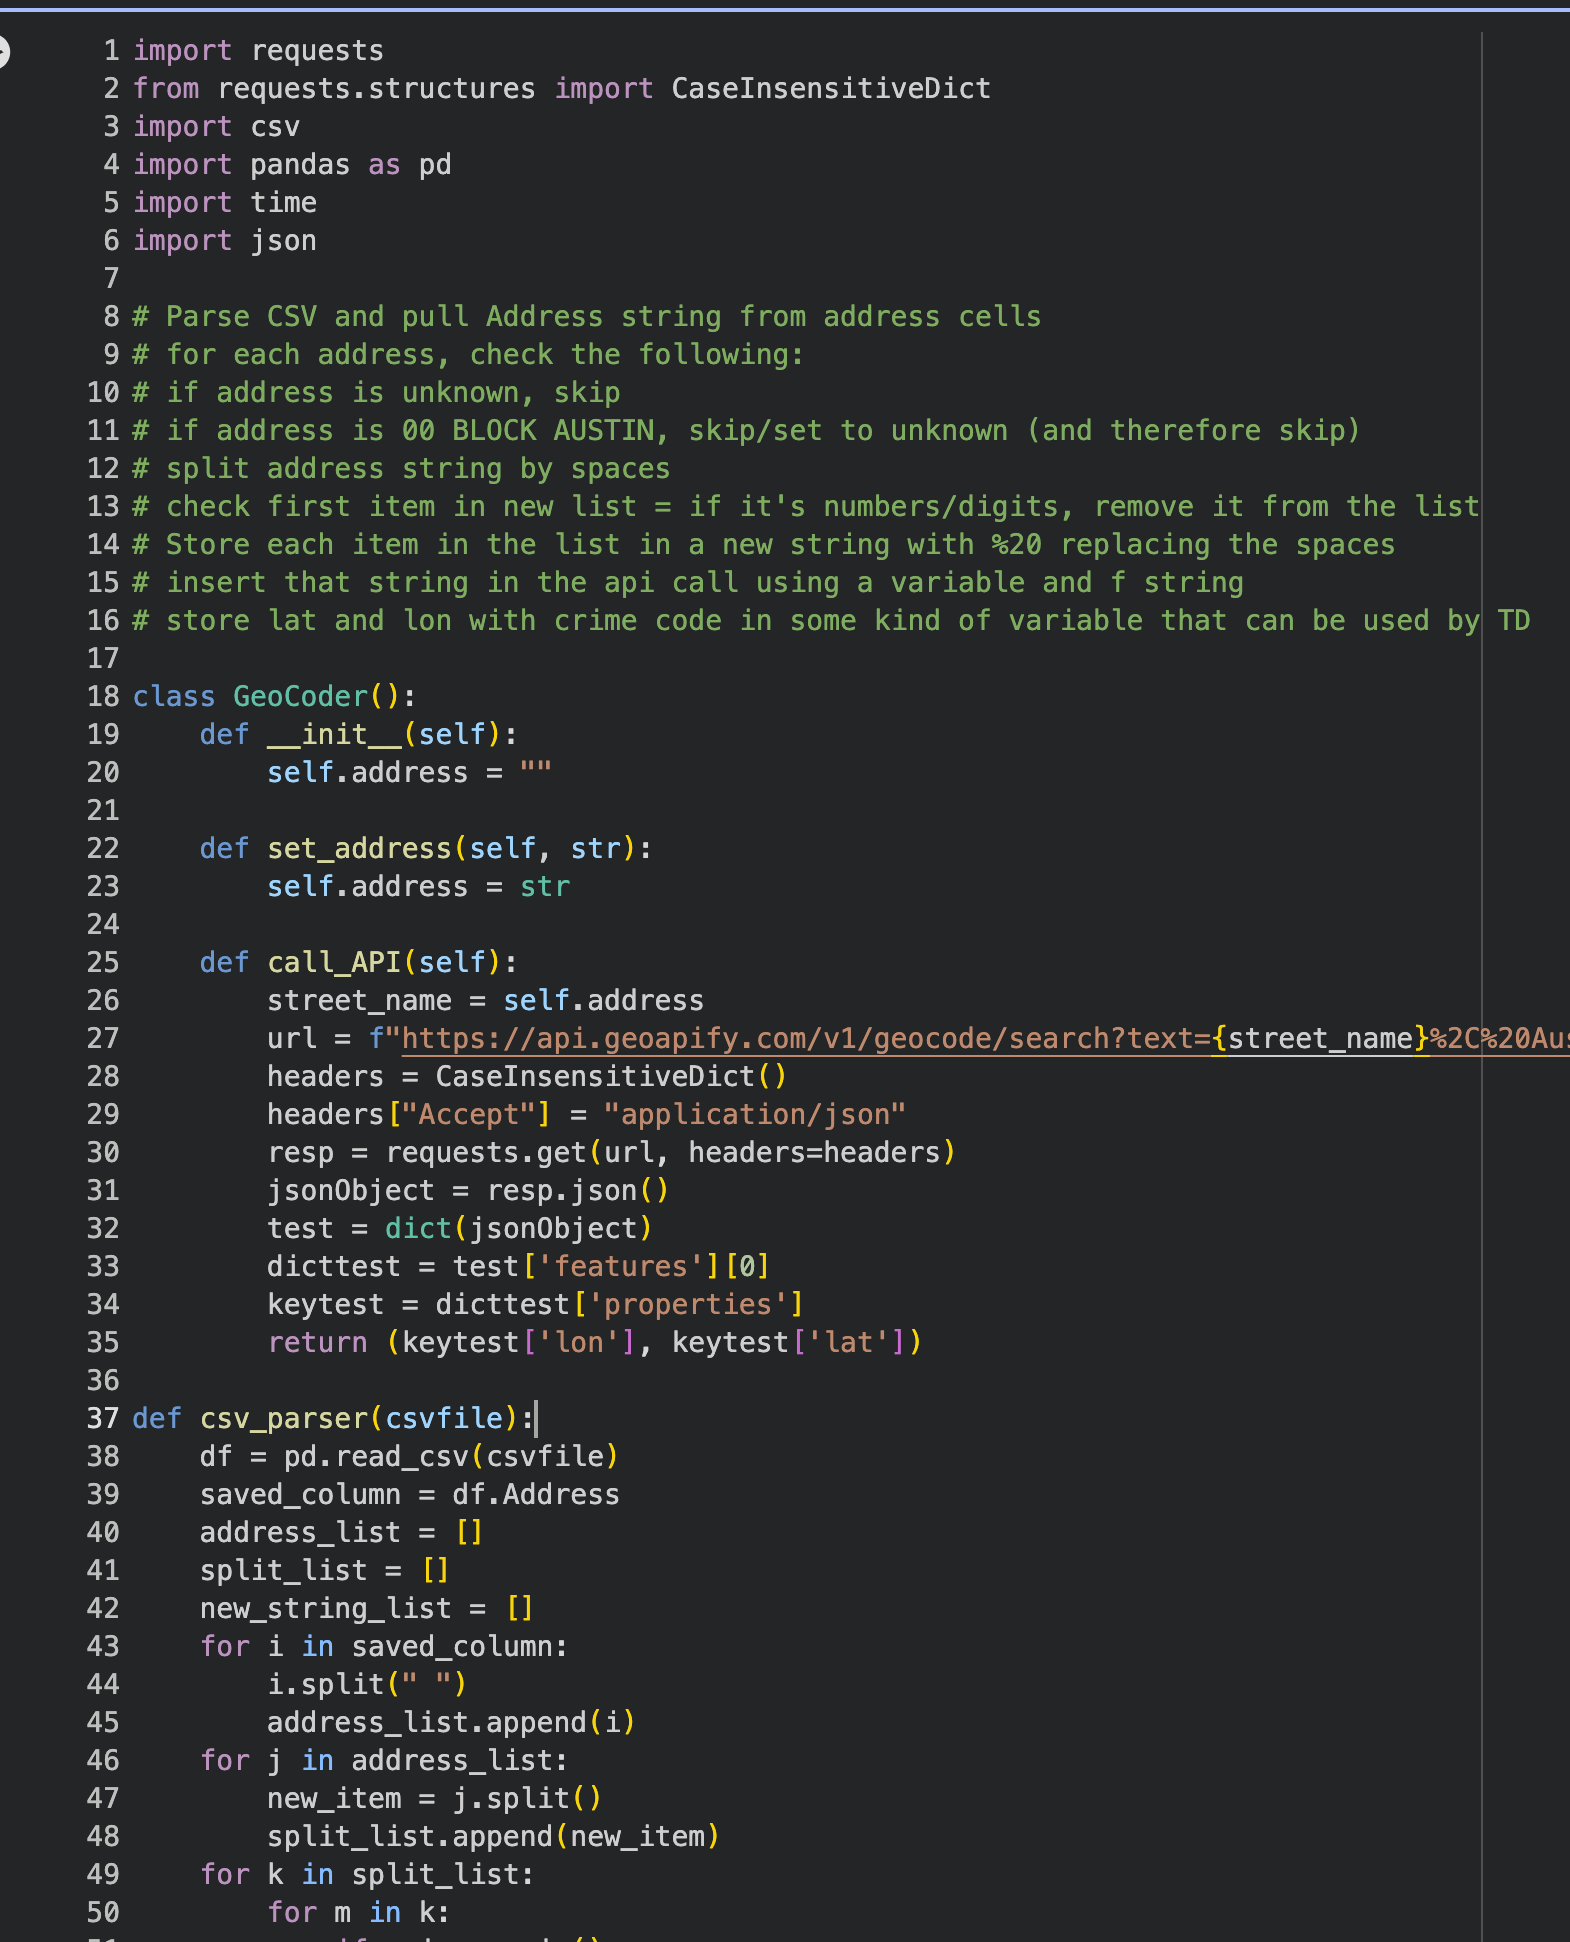Click 'for j in address_list:' loop line
The width and height of the screenshot is (1570, 1942).
click(384, 1761)
